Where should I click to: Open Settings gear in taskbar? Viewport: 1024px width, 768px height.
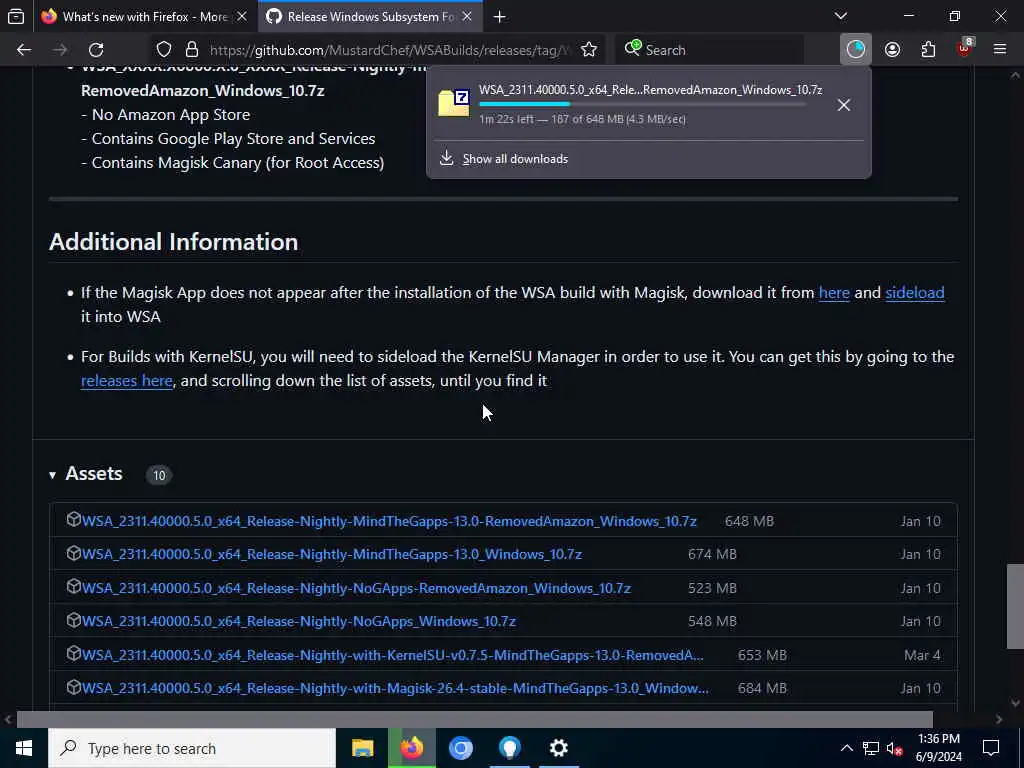pos(558,748)
